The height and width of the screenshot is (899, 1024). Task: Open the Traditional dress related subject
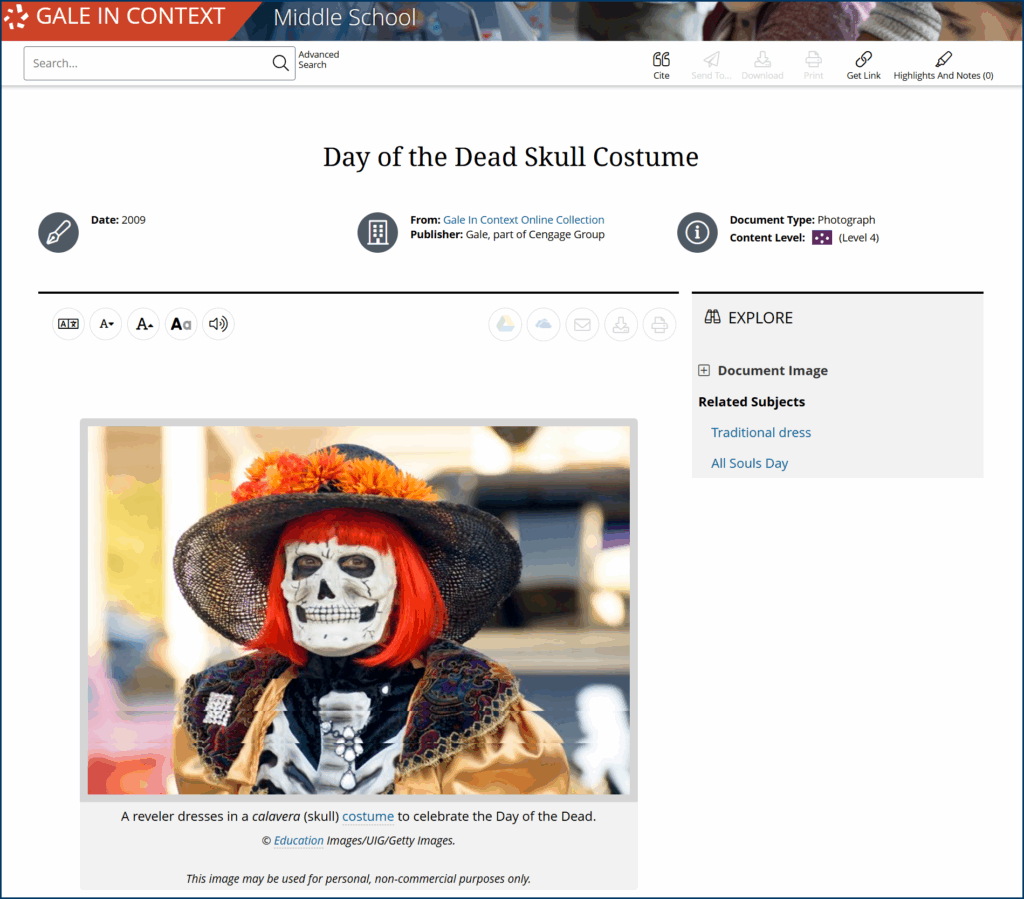click(x=760, y=433)
